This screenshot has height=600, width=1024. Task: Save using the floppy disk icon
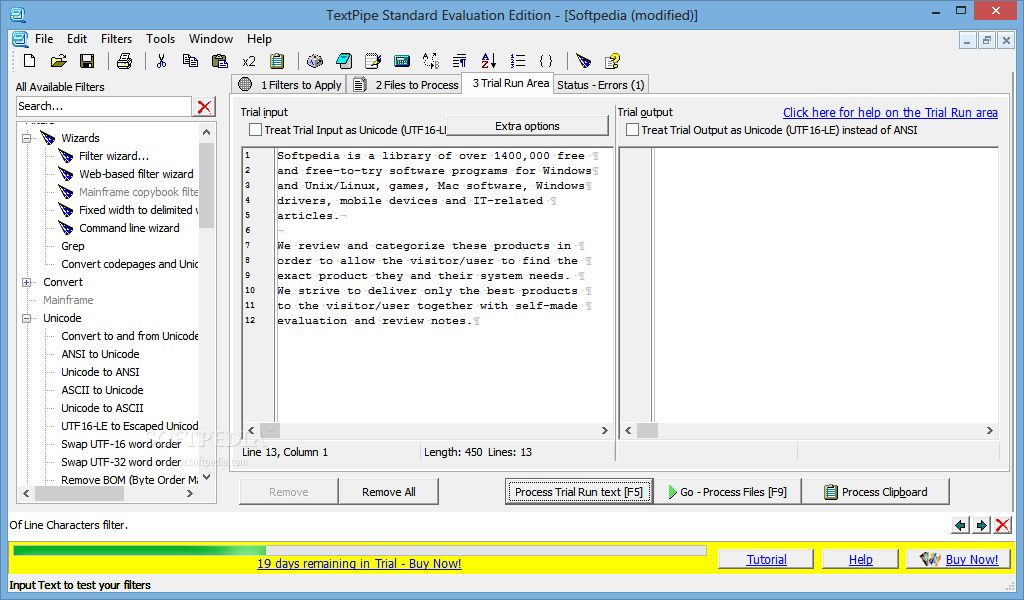(x=87, y=61)
